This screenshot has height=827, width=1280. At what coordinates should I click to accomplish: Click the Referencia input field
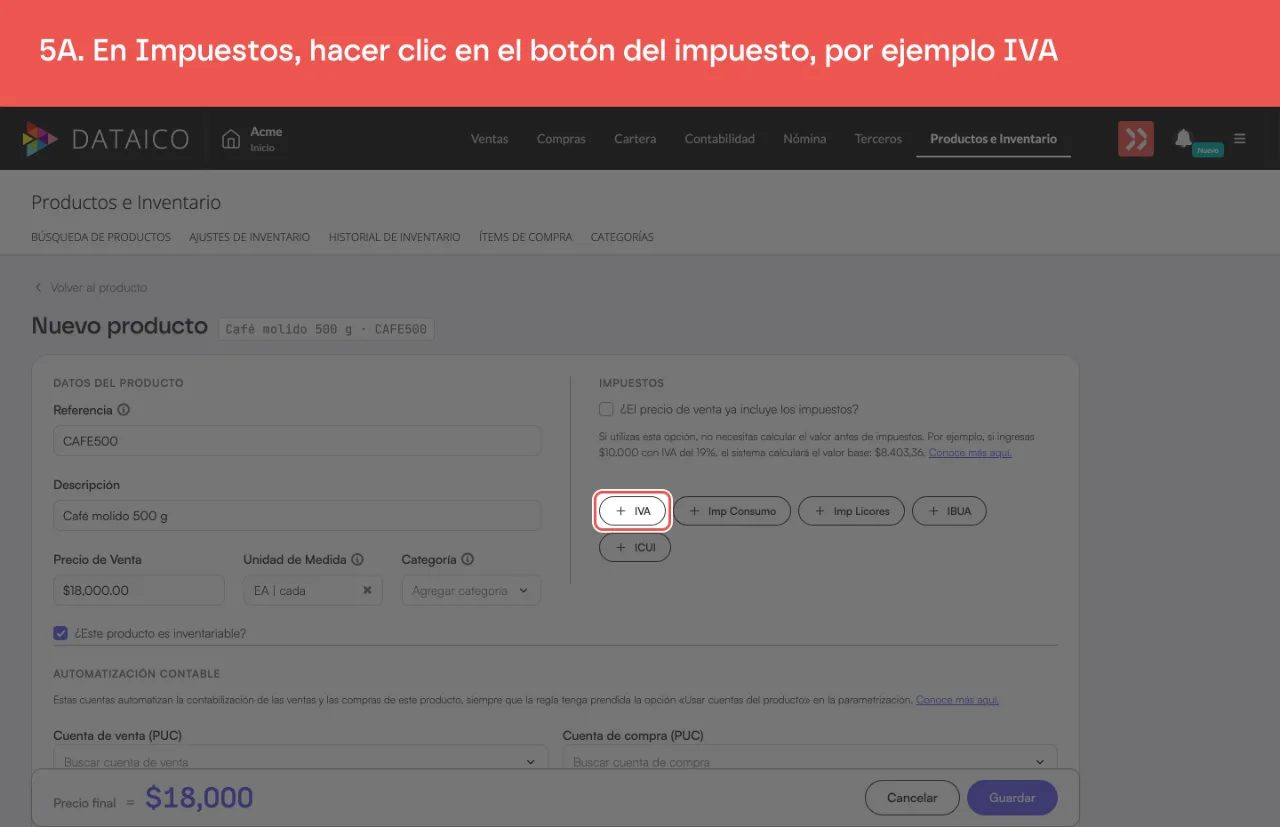(x=297, y=441)
